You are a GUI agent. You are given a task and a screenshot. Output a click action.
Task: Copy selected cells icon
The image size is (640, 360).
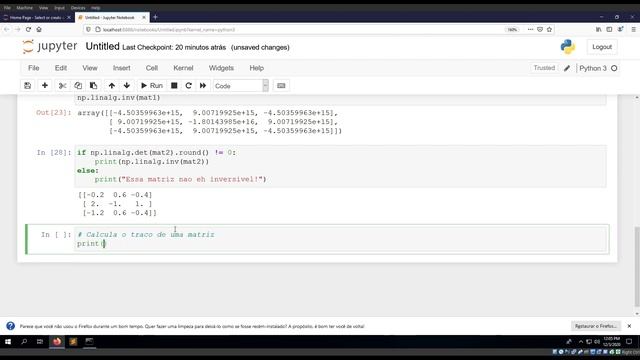point(78,86)
